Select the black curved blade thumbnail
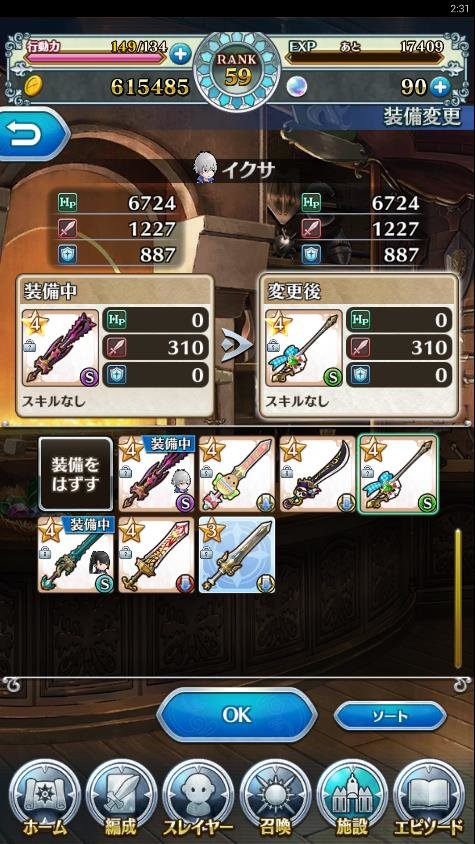 point(317,474)
